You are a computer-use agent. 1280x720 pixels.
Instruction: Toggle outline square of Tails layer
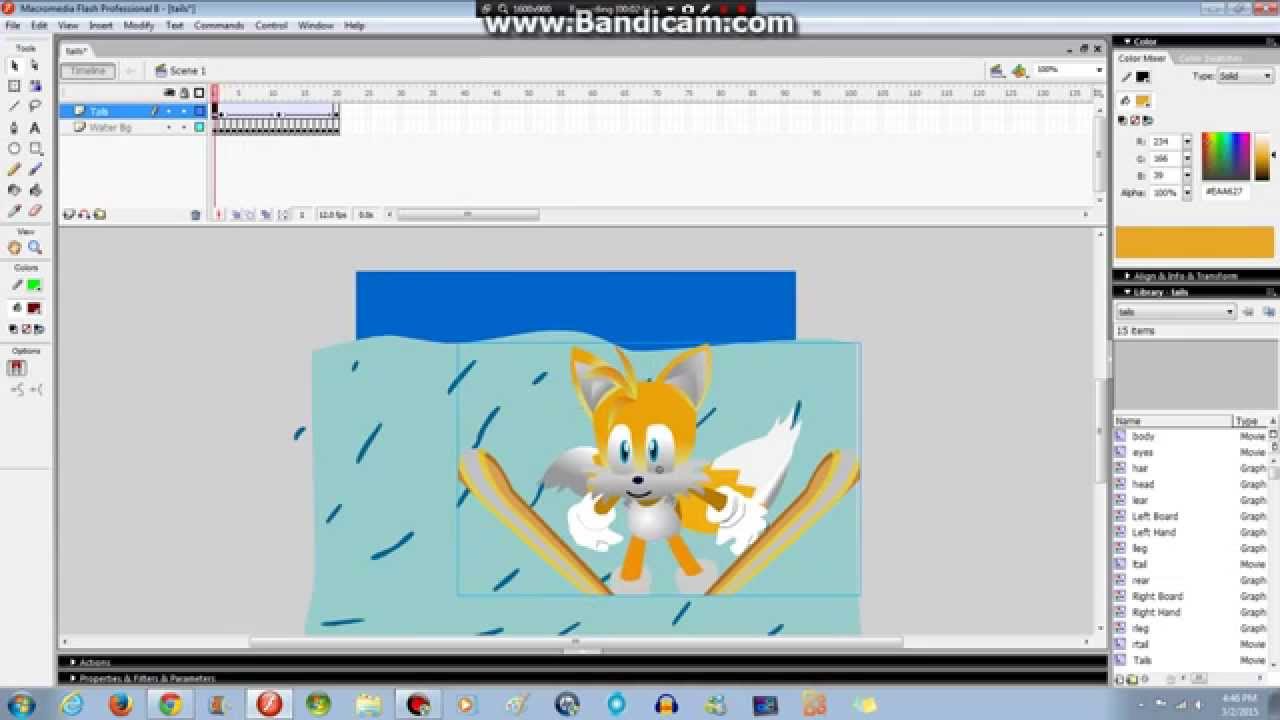(199, 111)
